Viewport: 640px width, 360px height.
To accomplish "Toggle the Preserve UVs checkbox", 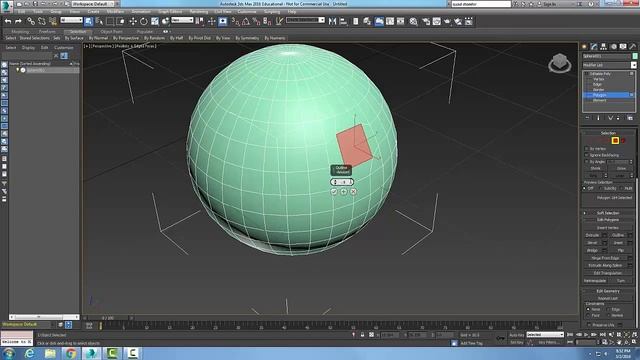I will [x=589, y=324].
